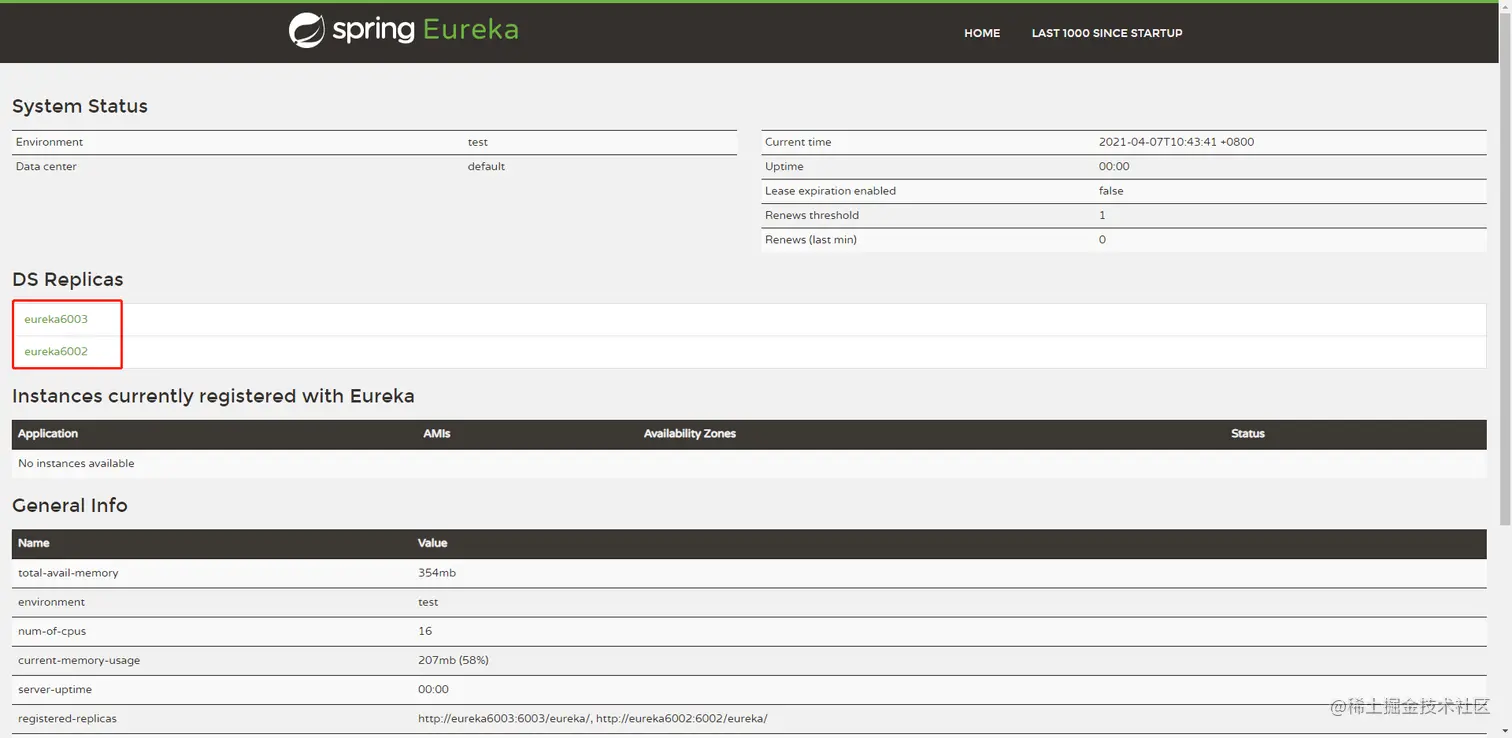
Task: Open LAST 1000 SINCE STARTUP page
Action: (x=1107, y=33)
